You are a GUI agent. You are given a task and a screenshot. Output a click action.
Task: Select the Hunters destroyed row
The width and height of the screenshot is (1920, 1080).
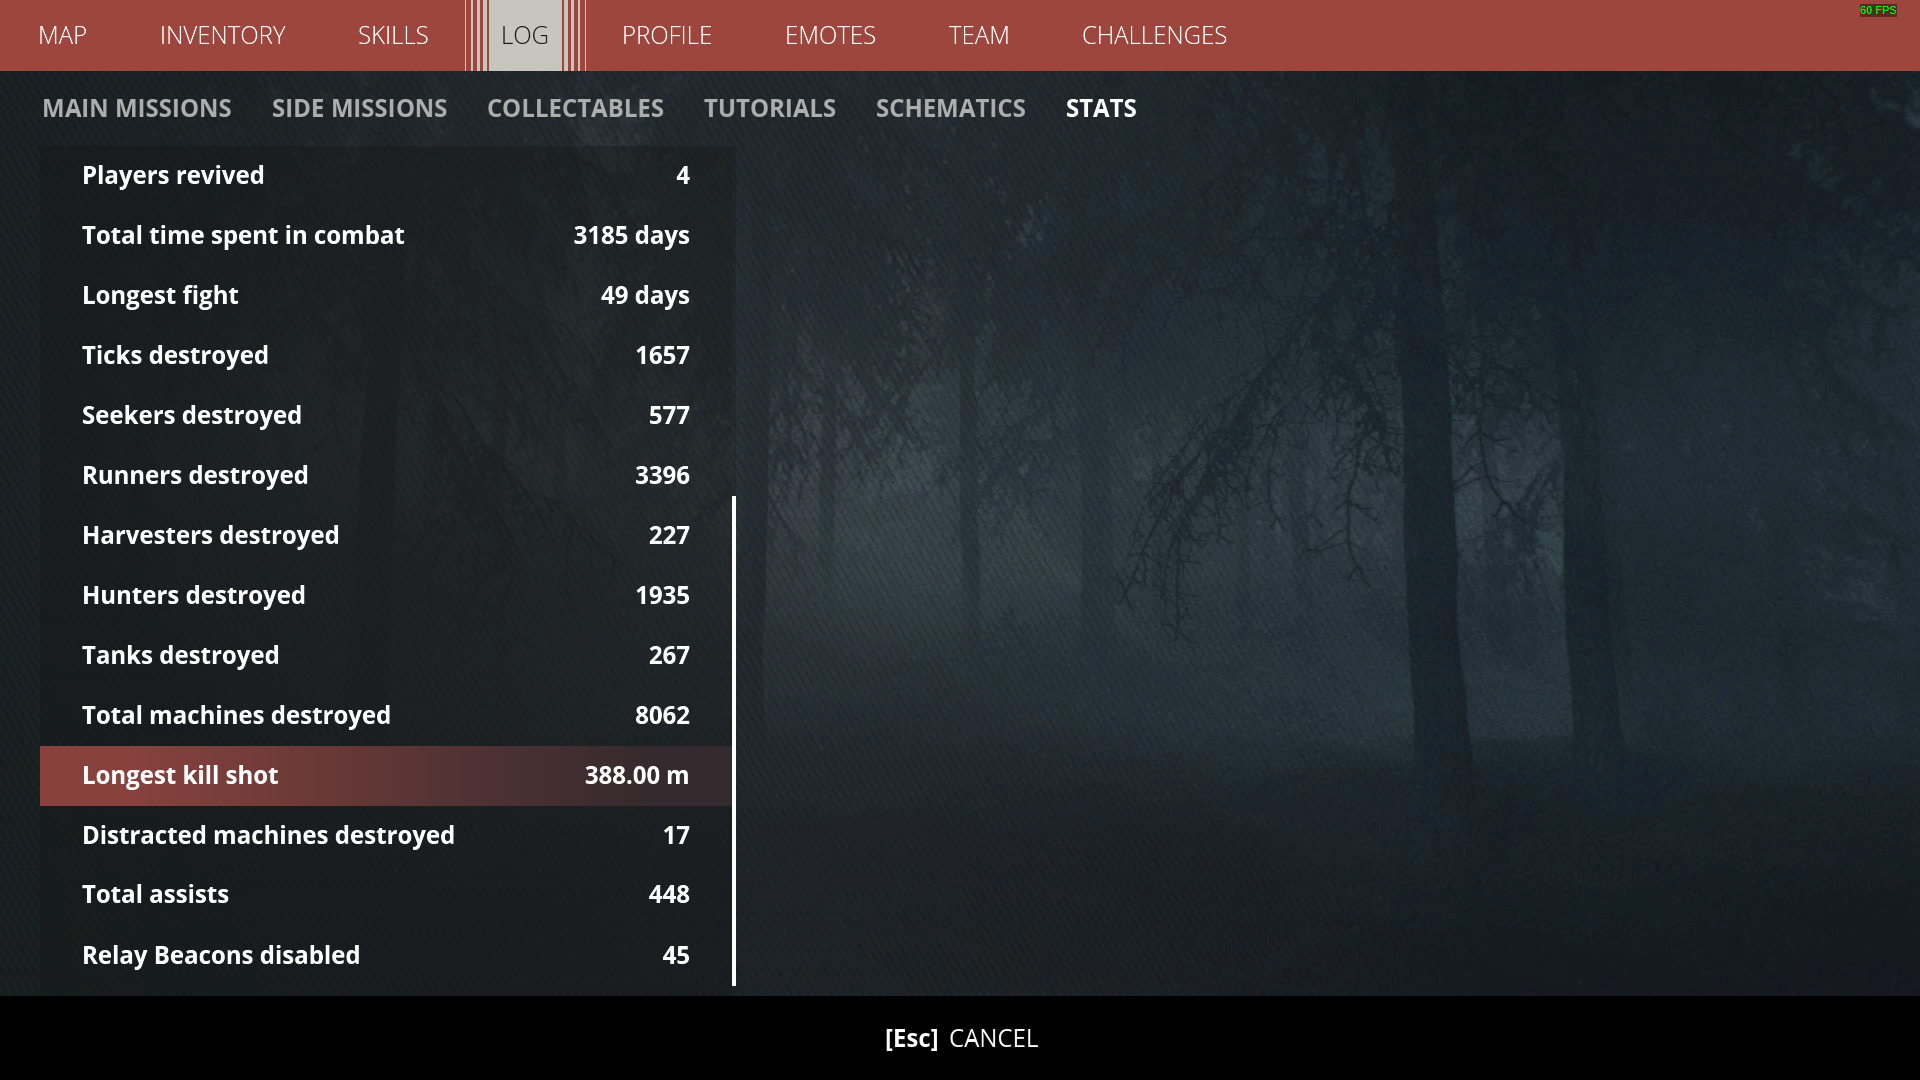coord(386,596)
